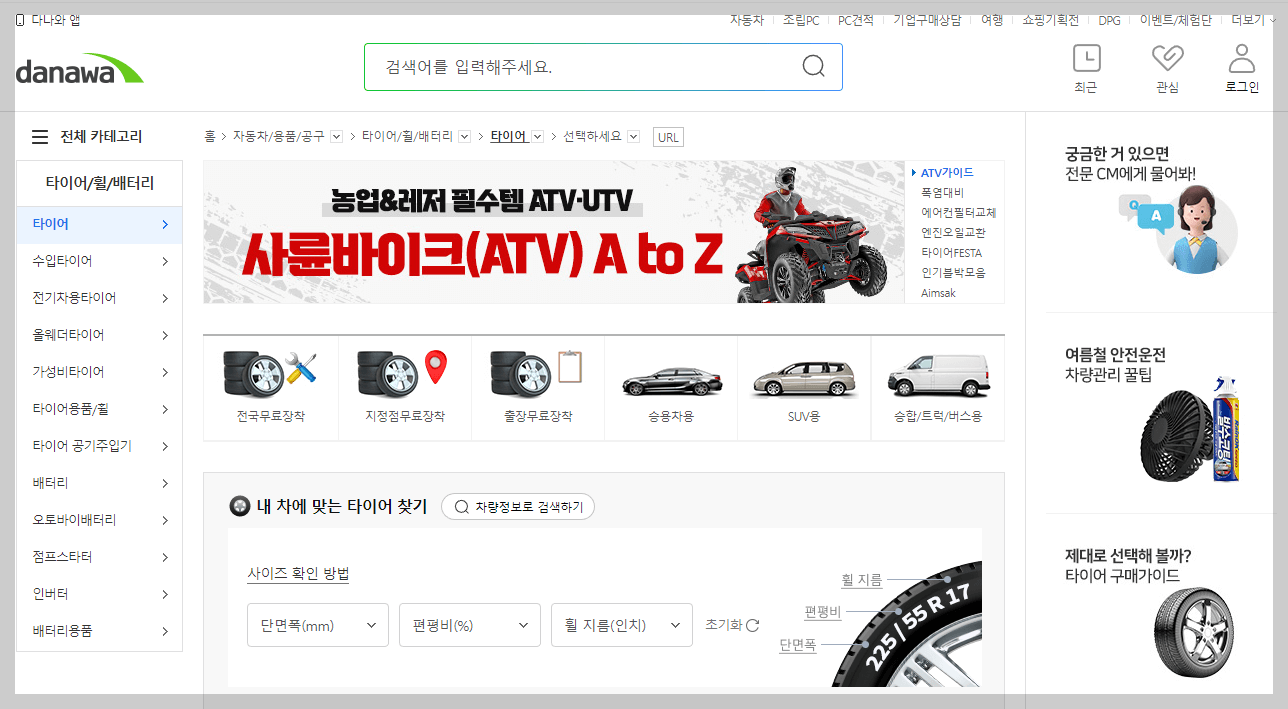Image resolution: width=1288 pixels, height=709 pixels.
Task: Click the search magnifier icon
Action: [x=812, y=66]
